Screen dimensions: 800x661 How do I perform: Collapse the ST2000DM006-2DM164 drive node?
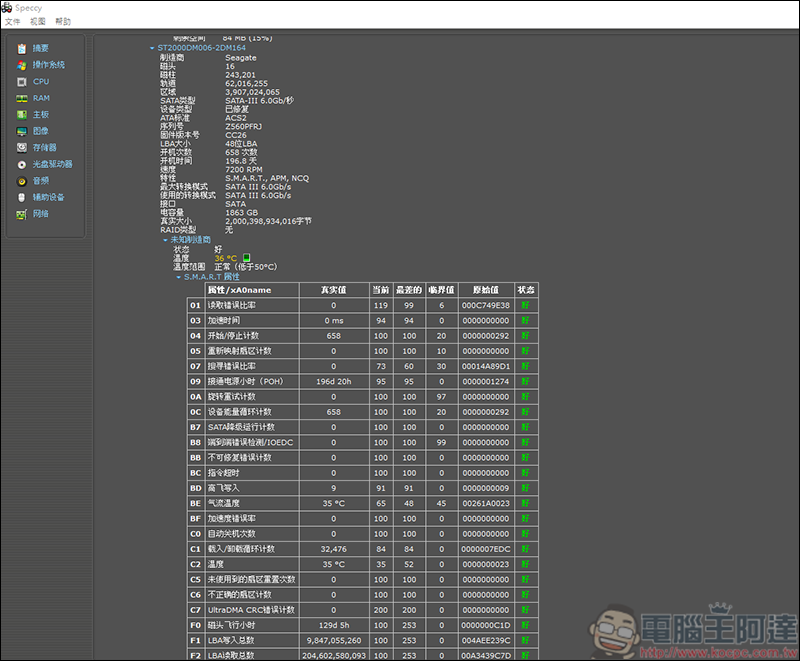click(x=152, y=48)
